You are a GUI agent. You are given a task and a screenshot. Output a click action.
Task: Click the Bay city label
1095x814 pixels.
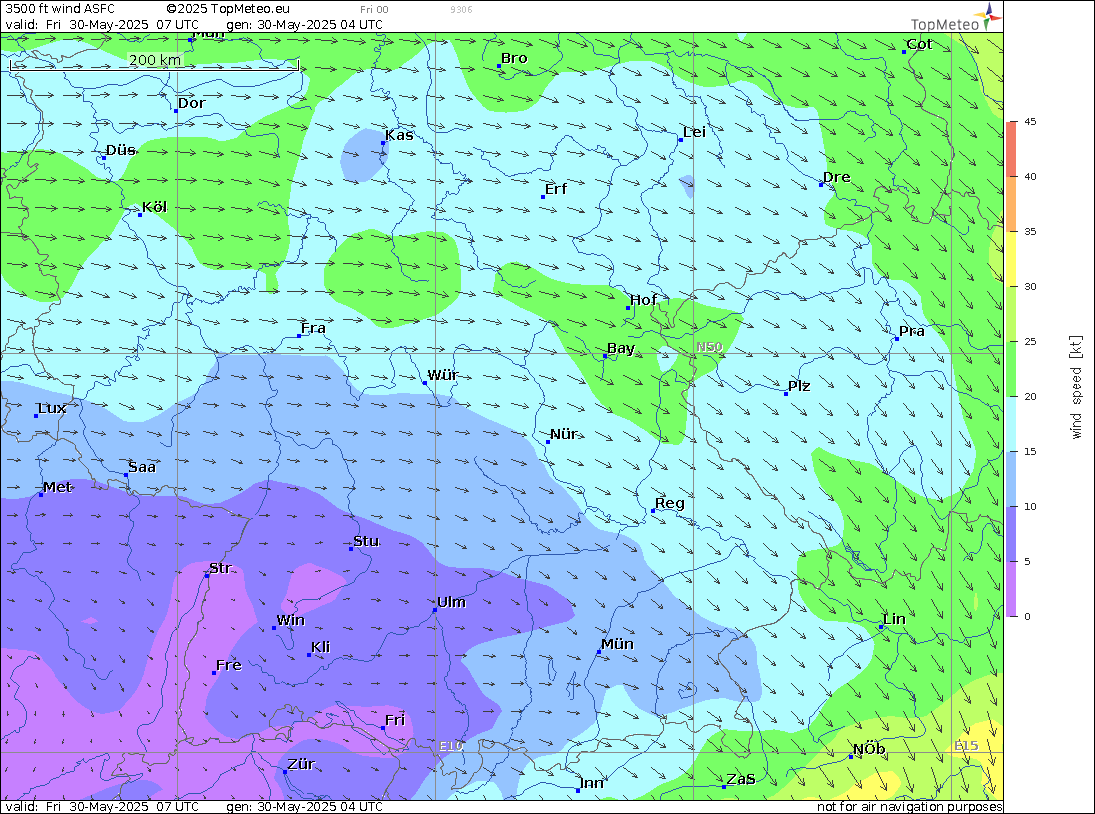point(621,348)
